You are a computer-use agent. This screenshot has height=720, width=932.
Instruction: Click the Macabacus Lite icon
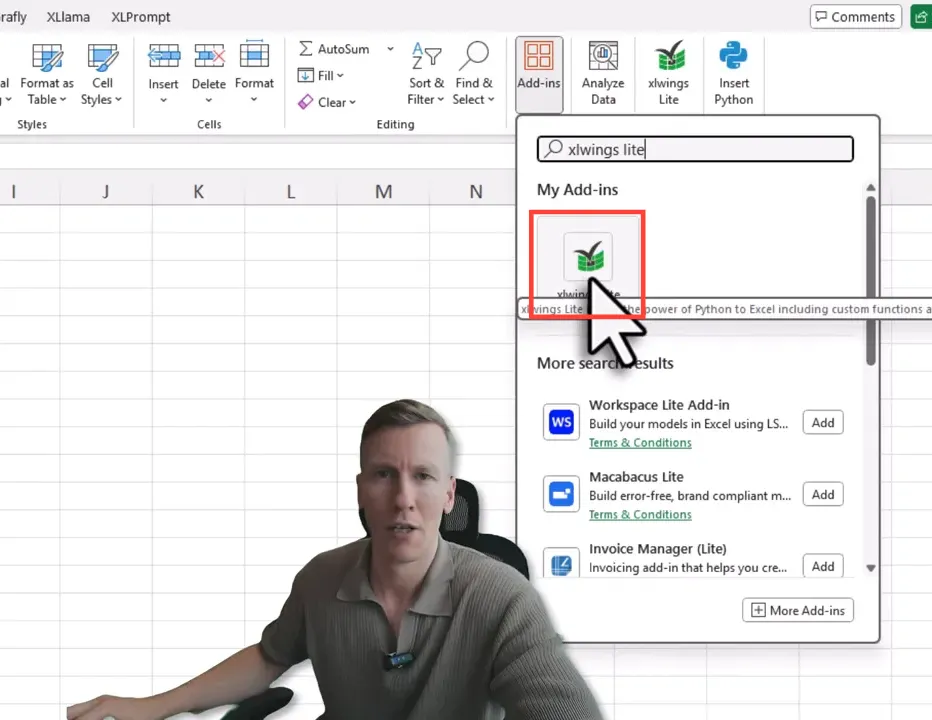pos(561,494)
